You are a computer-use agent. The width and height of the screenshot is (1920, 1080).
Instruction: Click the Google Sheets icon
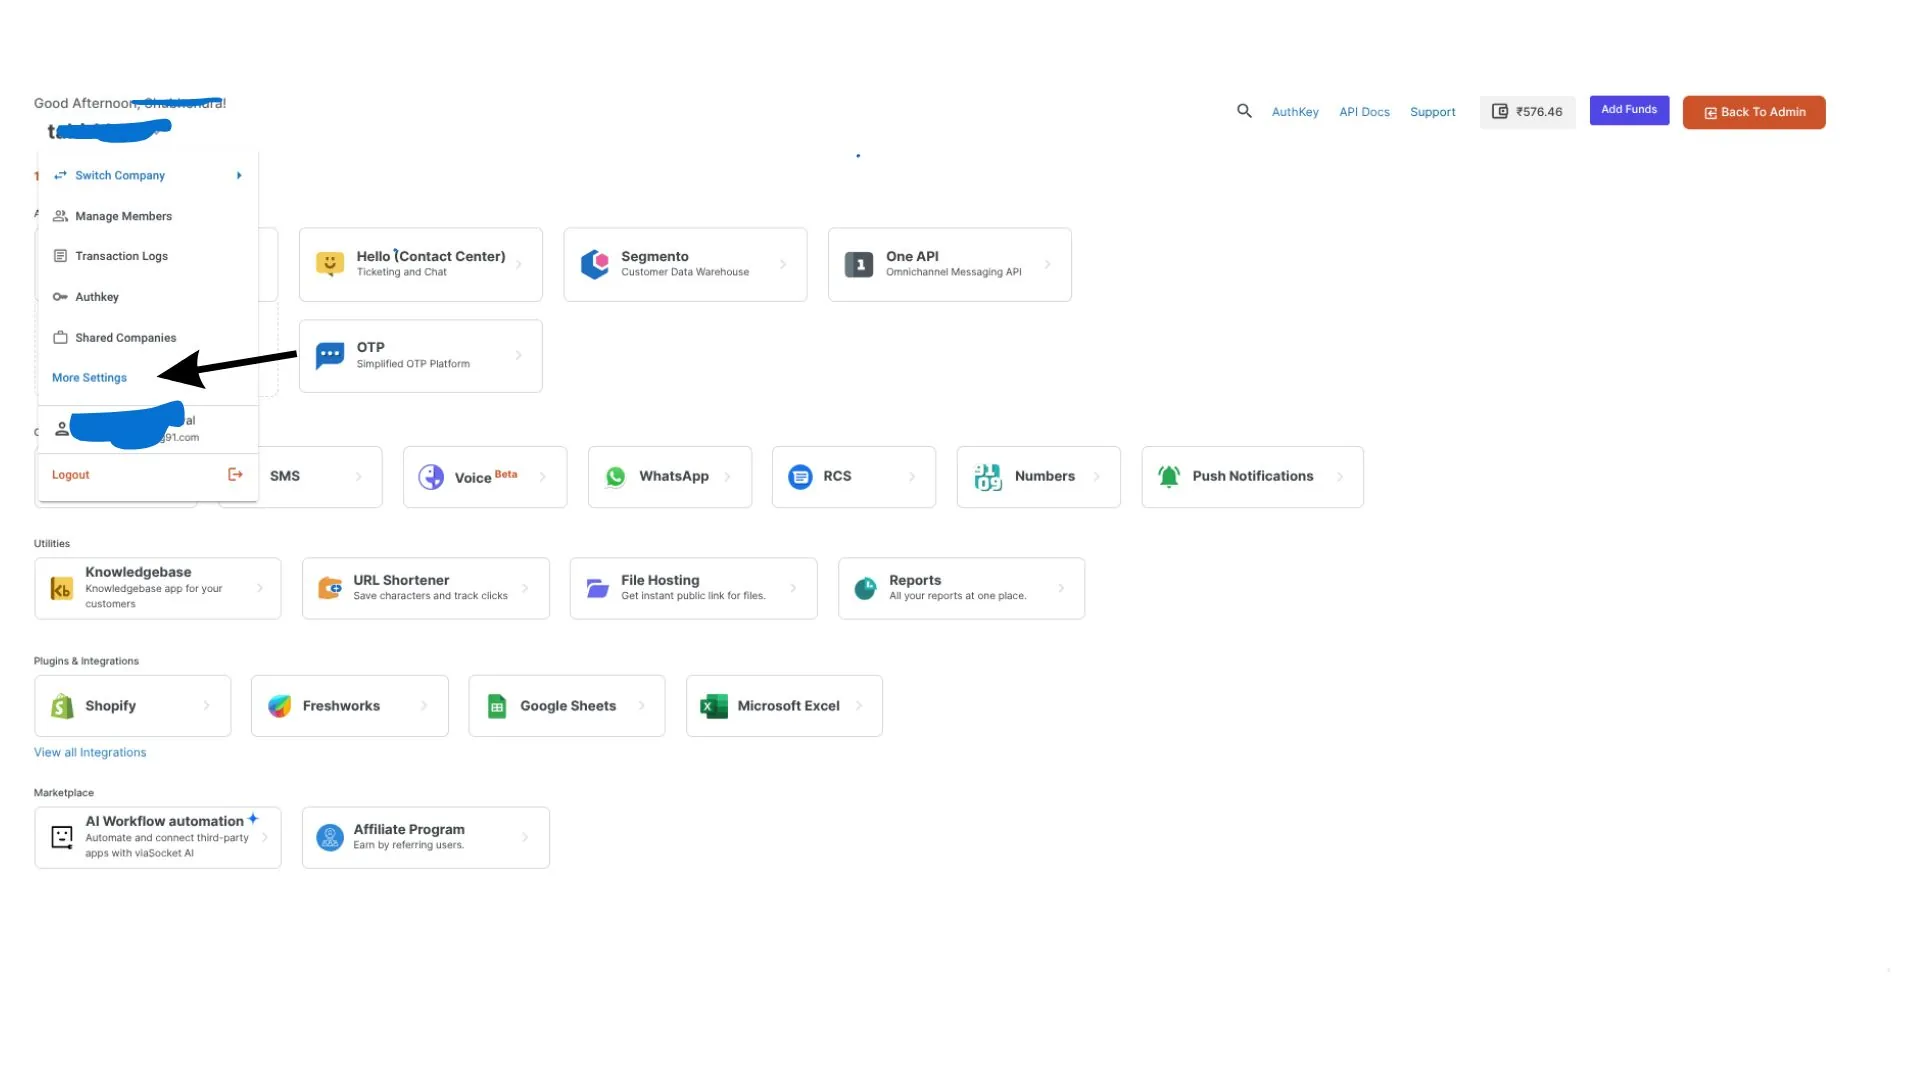(x=497, y=706)
